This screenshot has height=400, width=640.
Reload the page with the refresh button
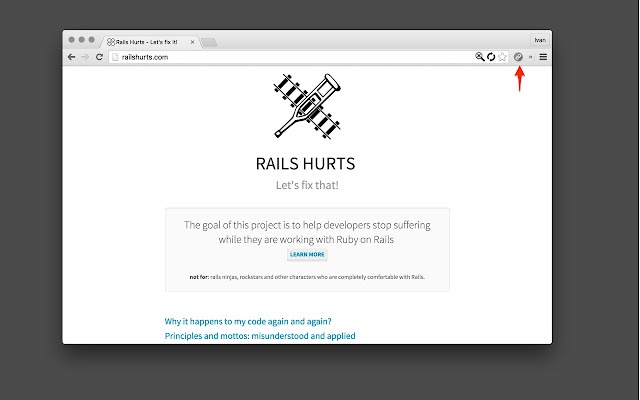tap(99, 57)
